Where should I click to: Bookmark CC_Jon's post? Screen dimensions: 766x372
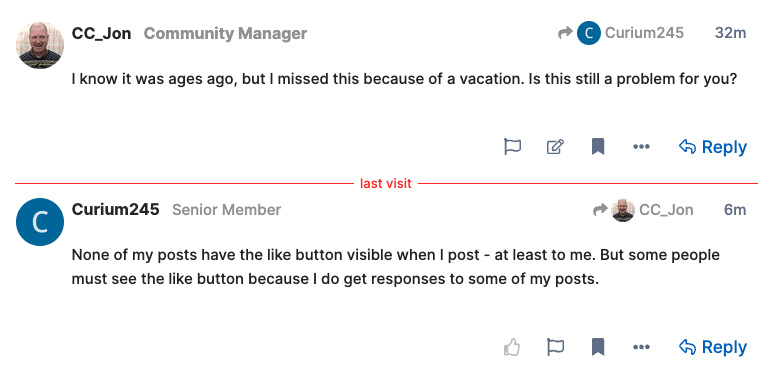point(598,147)
